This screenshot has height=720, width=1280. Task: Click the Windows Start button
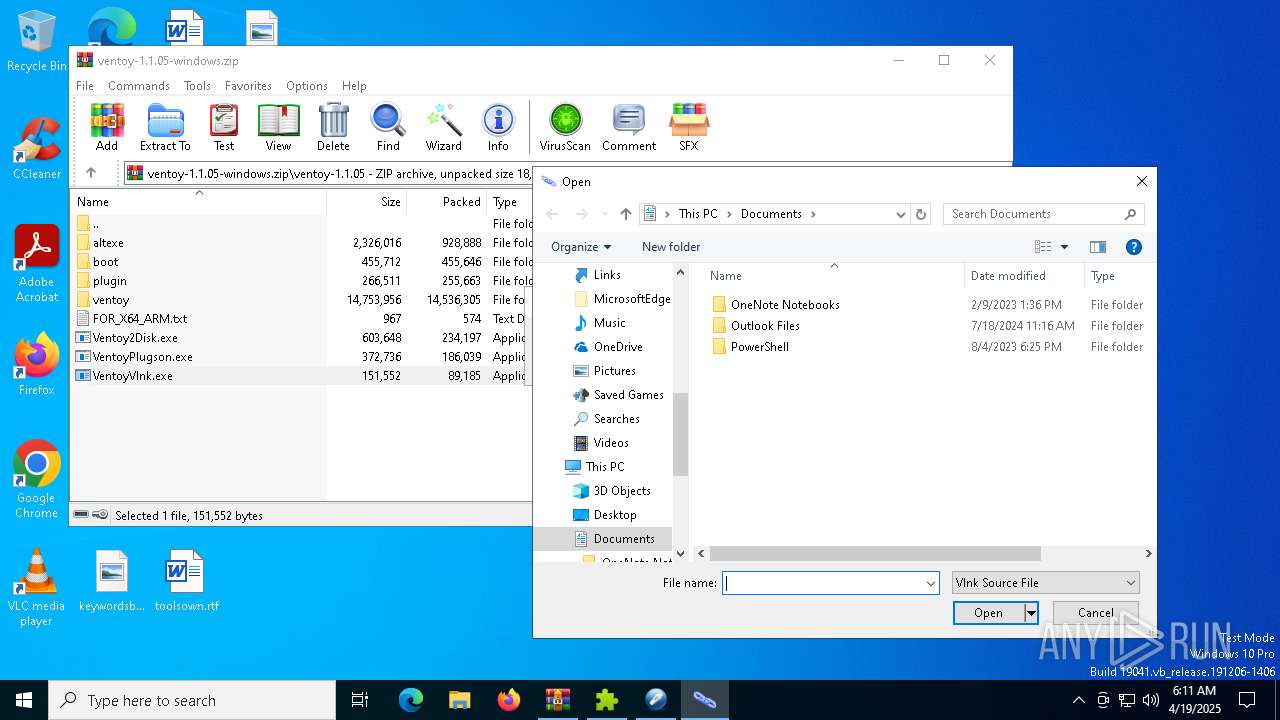point(24,700)
